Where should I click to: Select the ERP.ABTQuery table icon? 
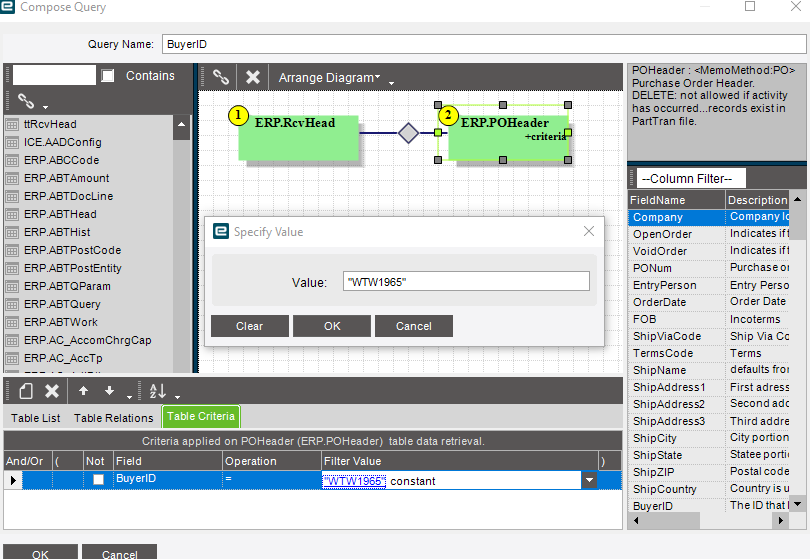coord(12,305)
